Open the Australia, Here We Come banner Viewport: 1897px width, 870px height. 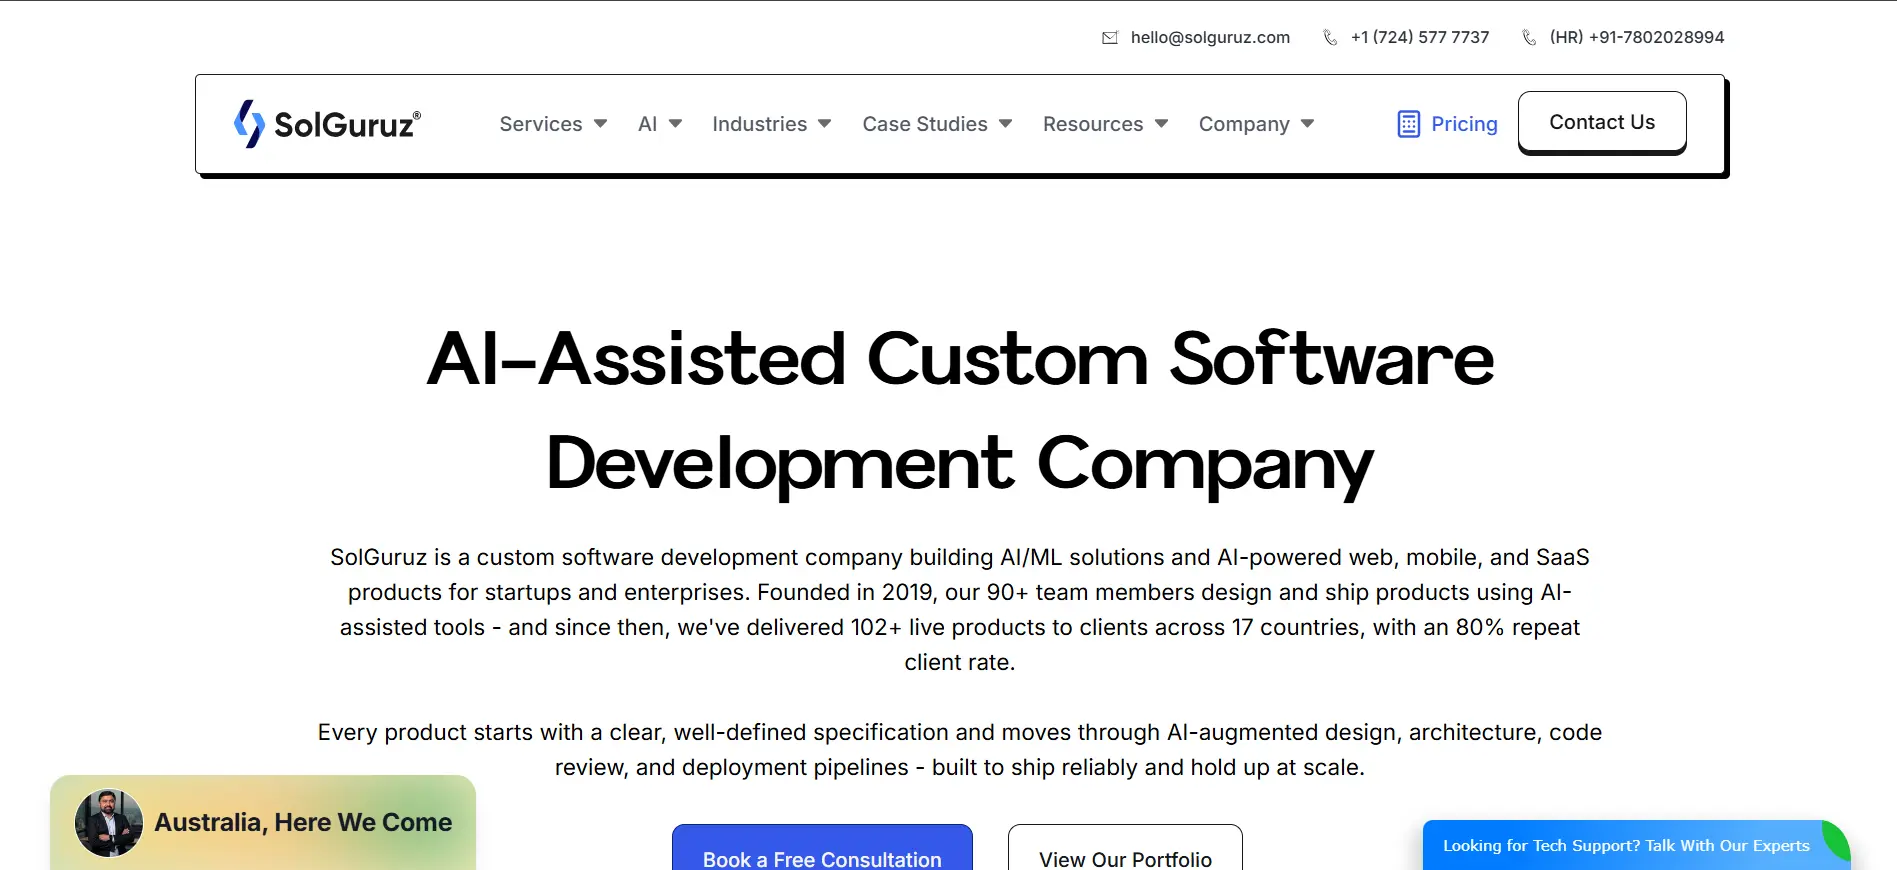[263, 823]
